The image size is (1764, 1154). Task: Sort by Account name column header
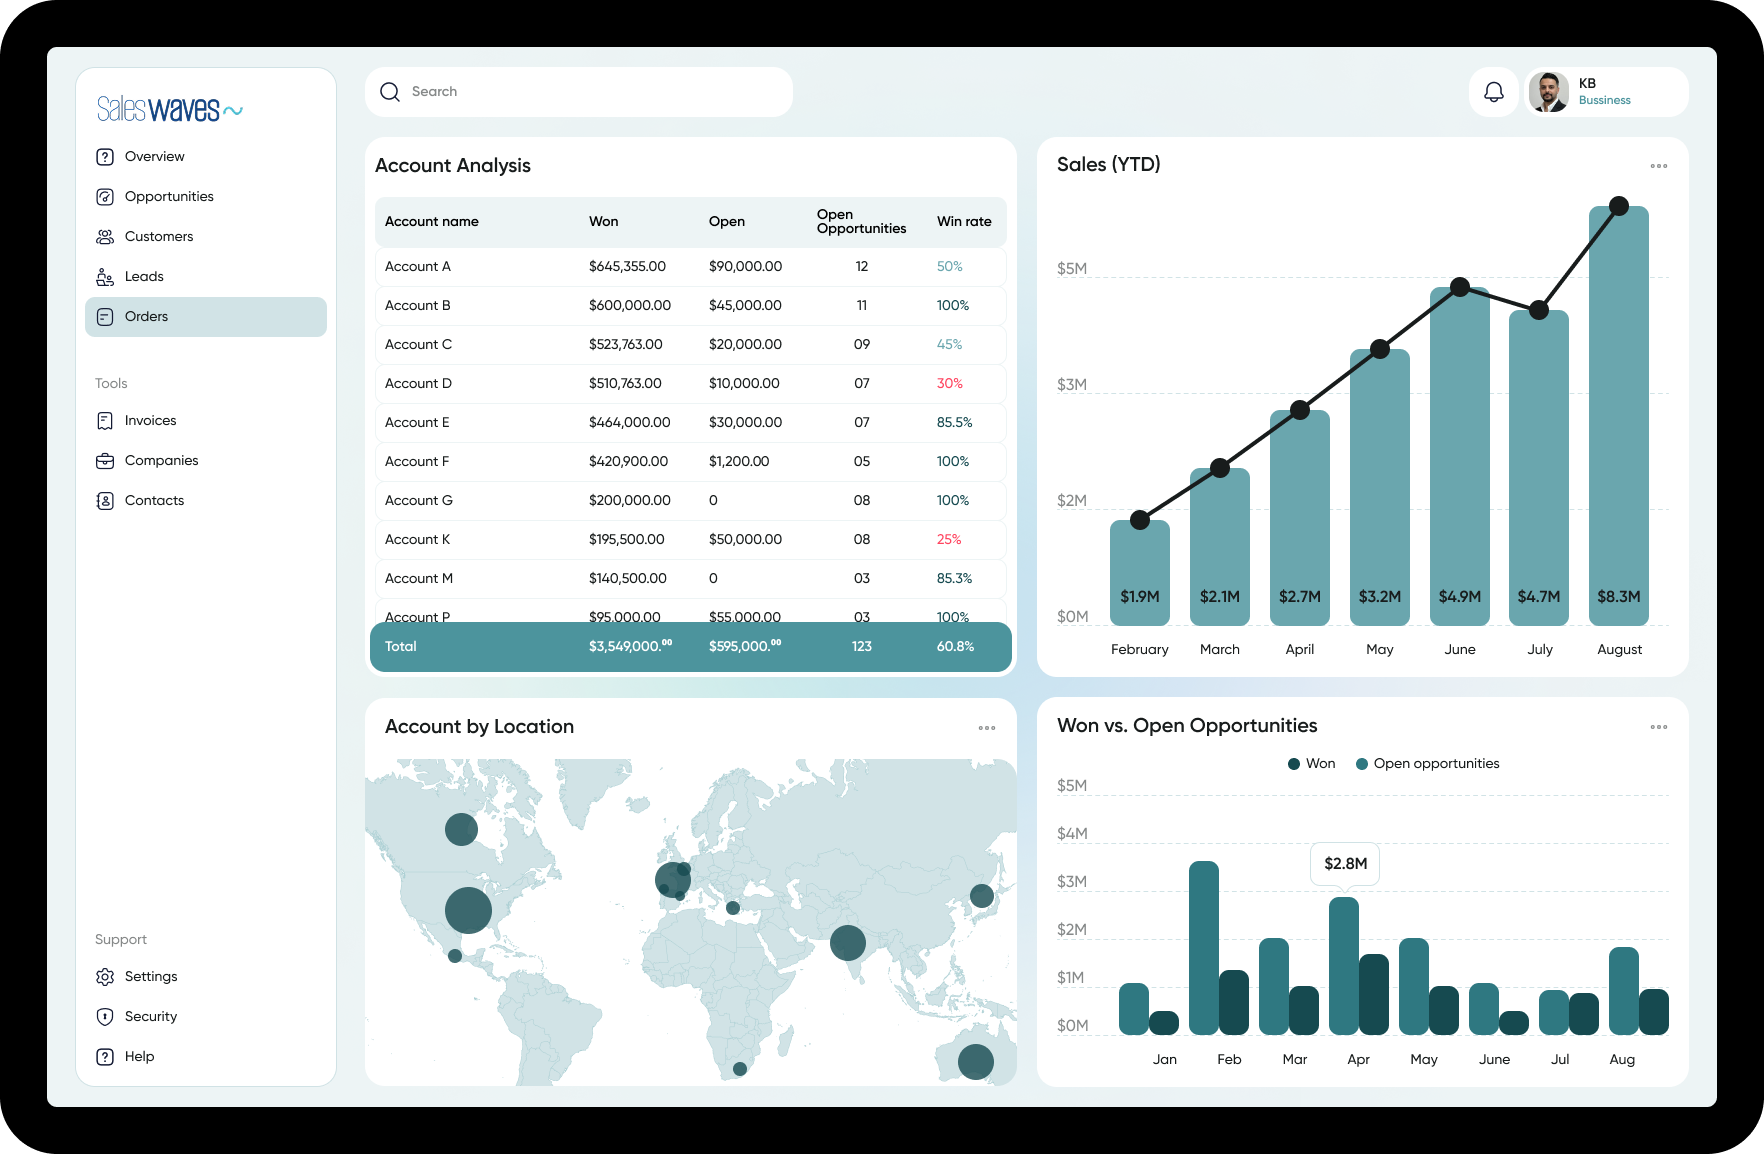coord(432,222)
